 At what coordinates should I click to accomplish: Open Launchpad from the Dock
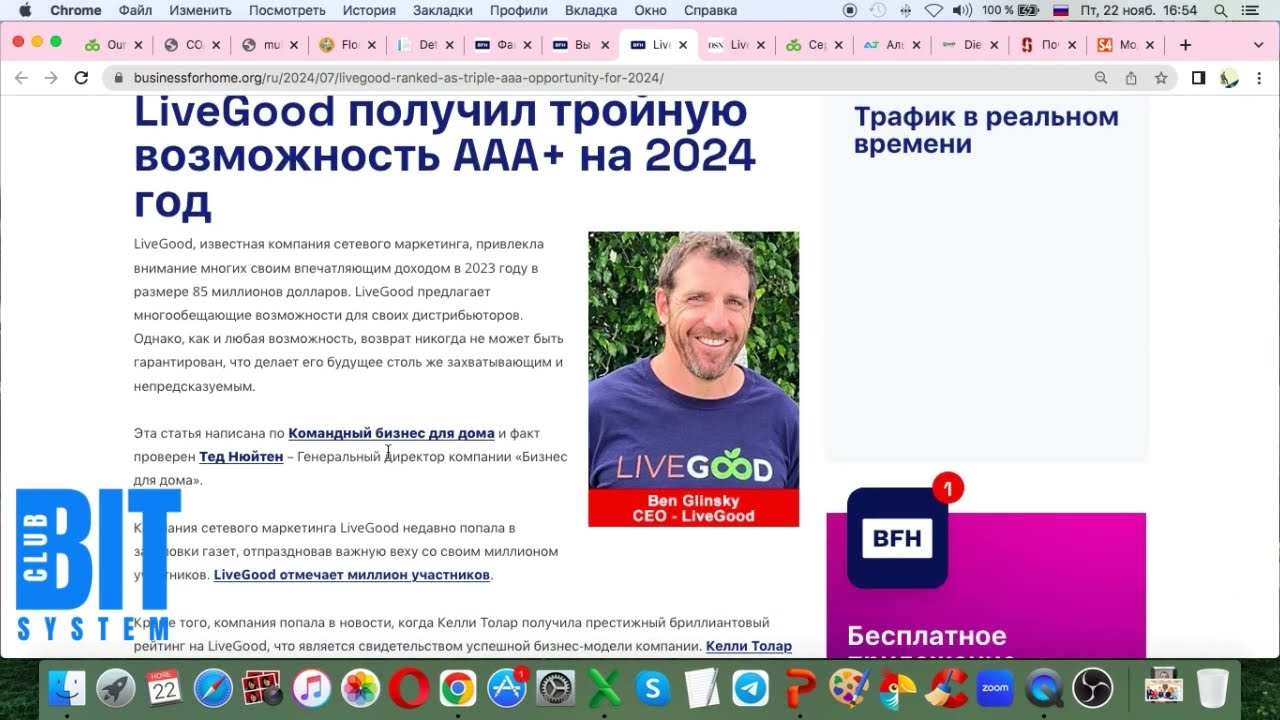coord(116,688)
